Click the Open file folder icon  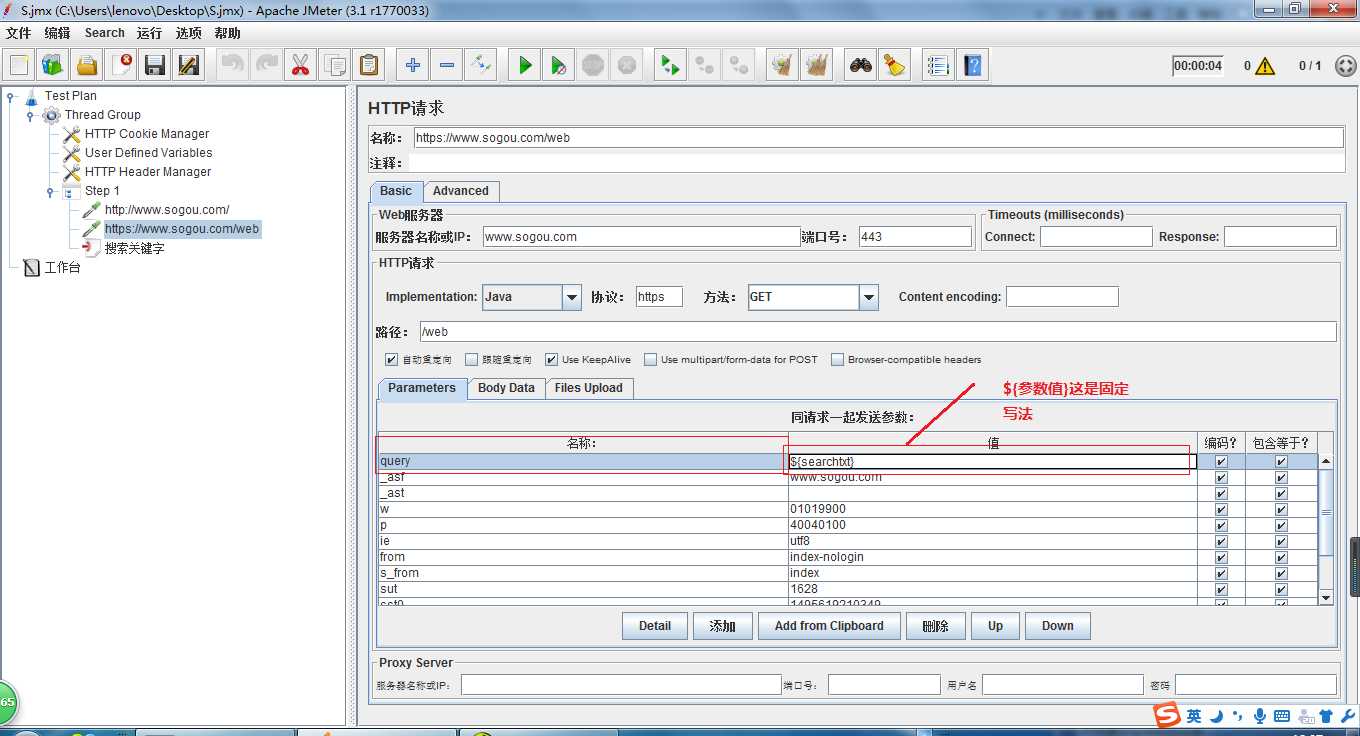[87, 65]
